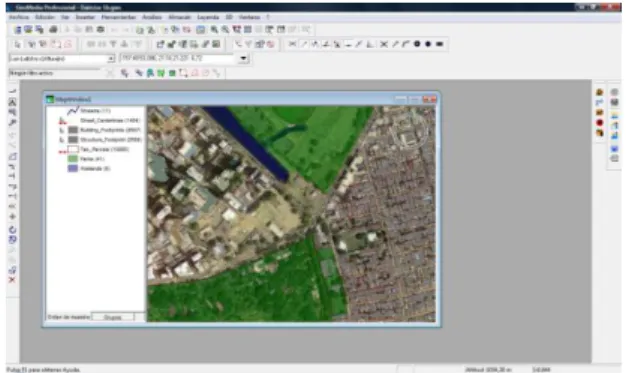Select the Structure_Footprint legend entry
Screen dimensions: 626x373
pos(111,139)
